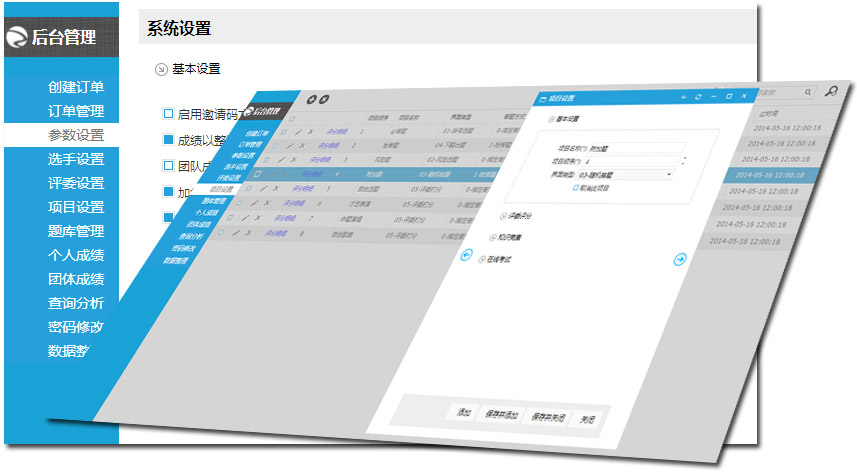The width and height of the screenshot is (857, 475).
Task: Click the pin icon in 项目设置 dialog title bar
Action: point(683,97)
